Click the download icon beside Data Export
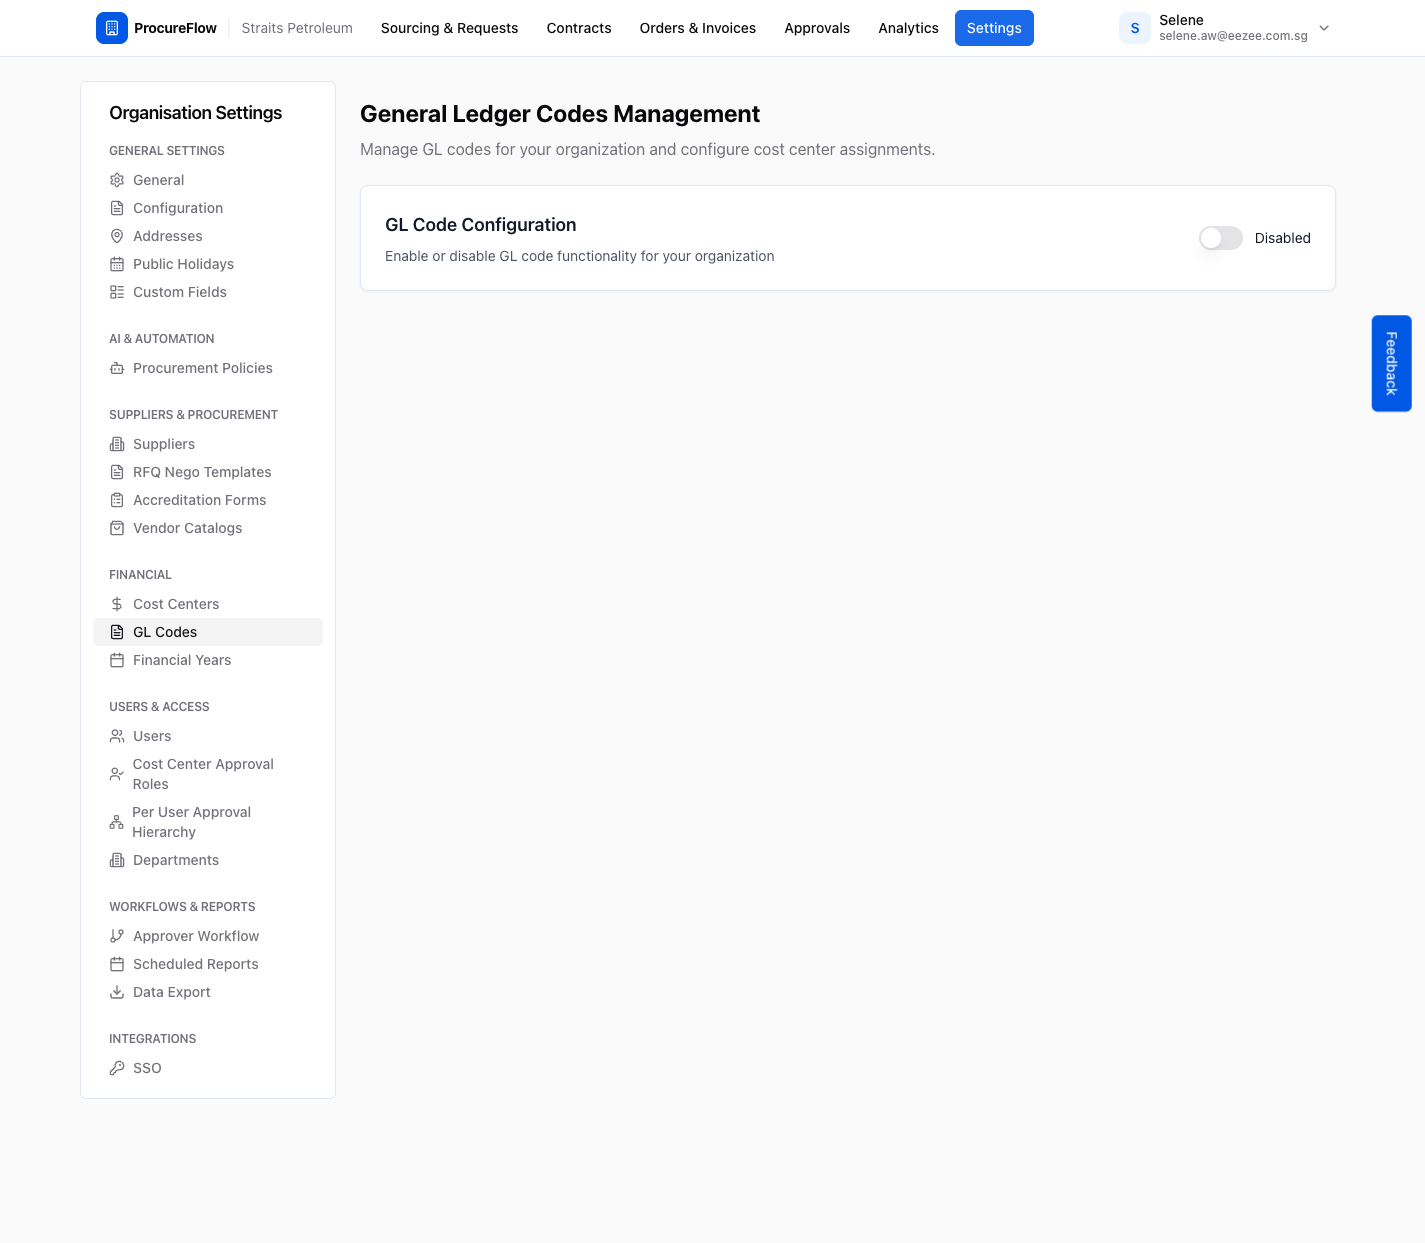Image resolution: width=1425 pixels, height=1243 pixels. pyautogui.click(x=117, y=992)
